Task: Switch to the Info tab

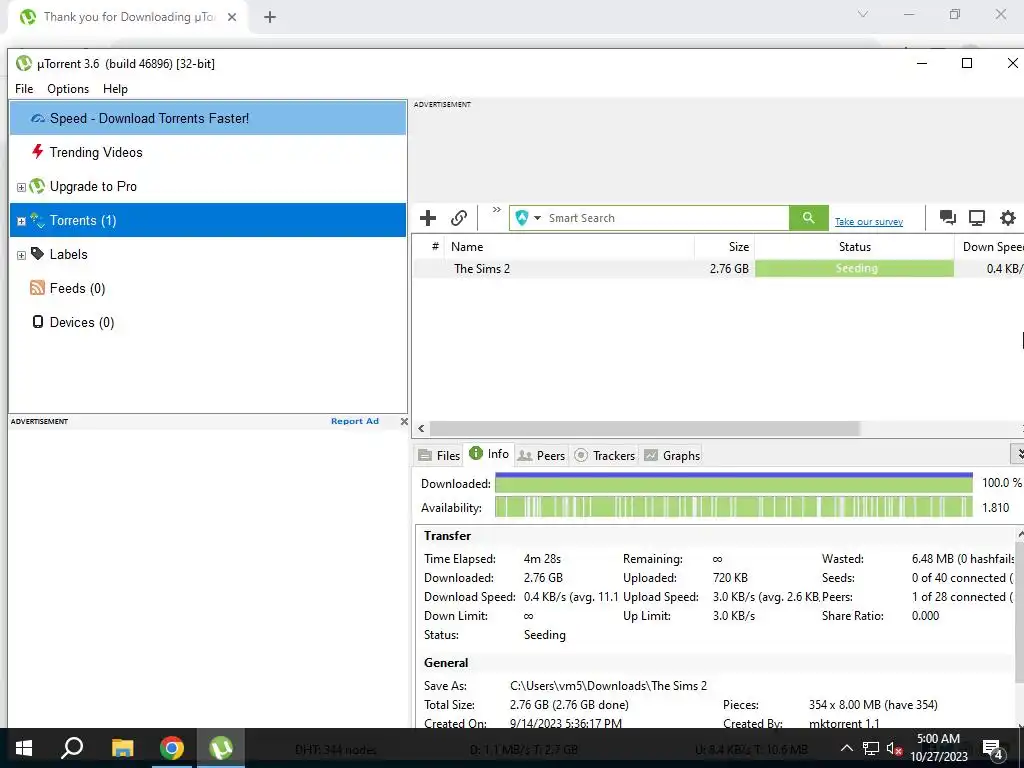Action: click(x=489, y=454)
